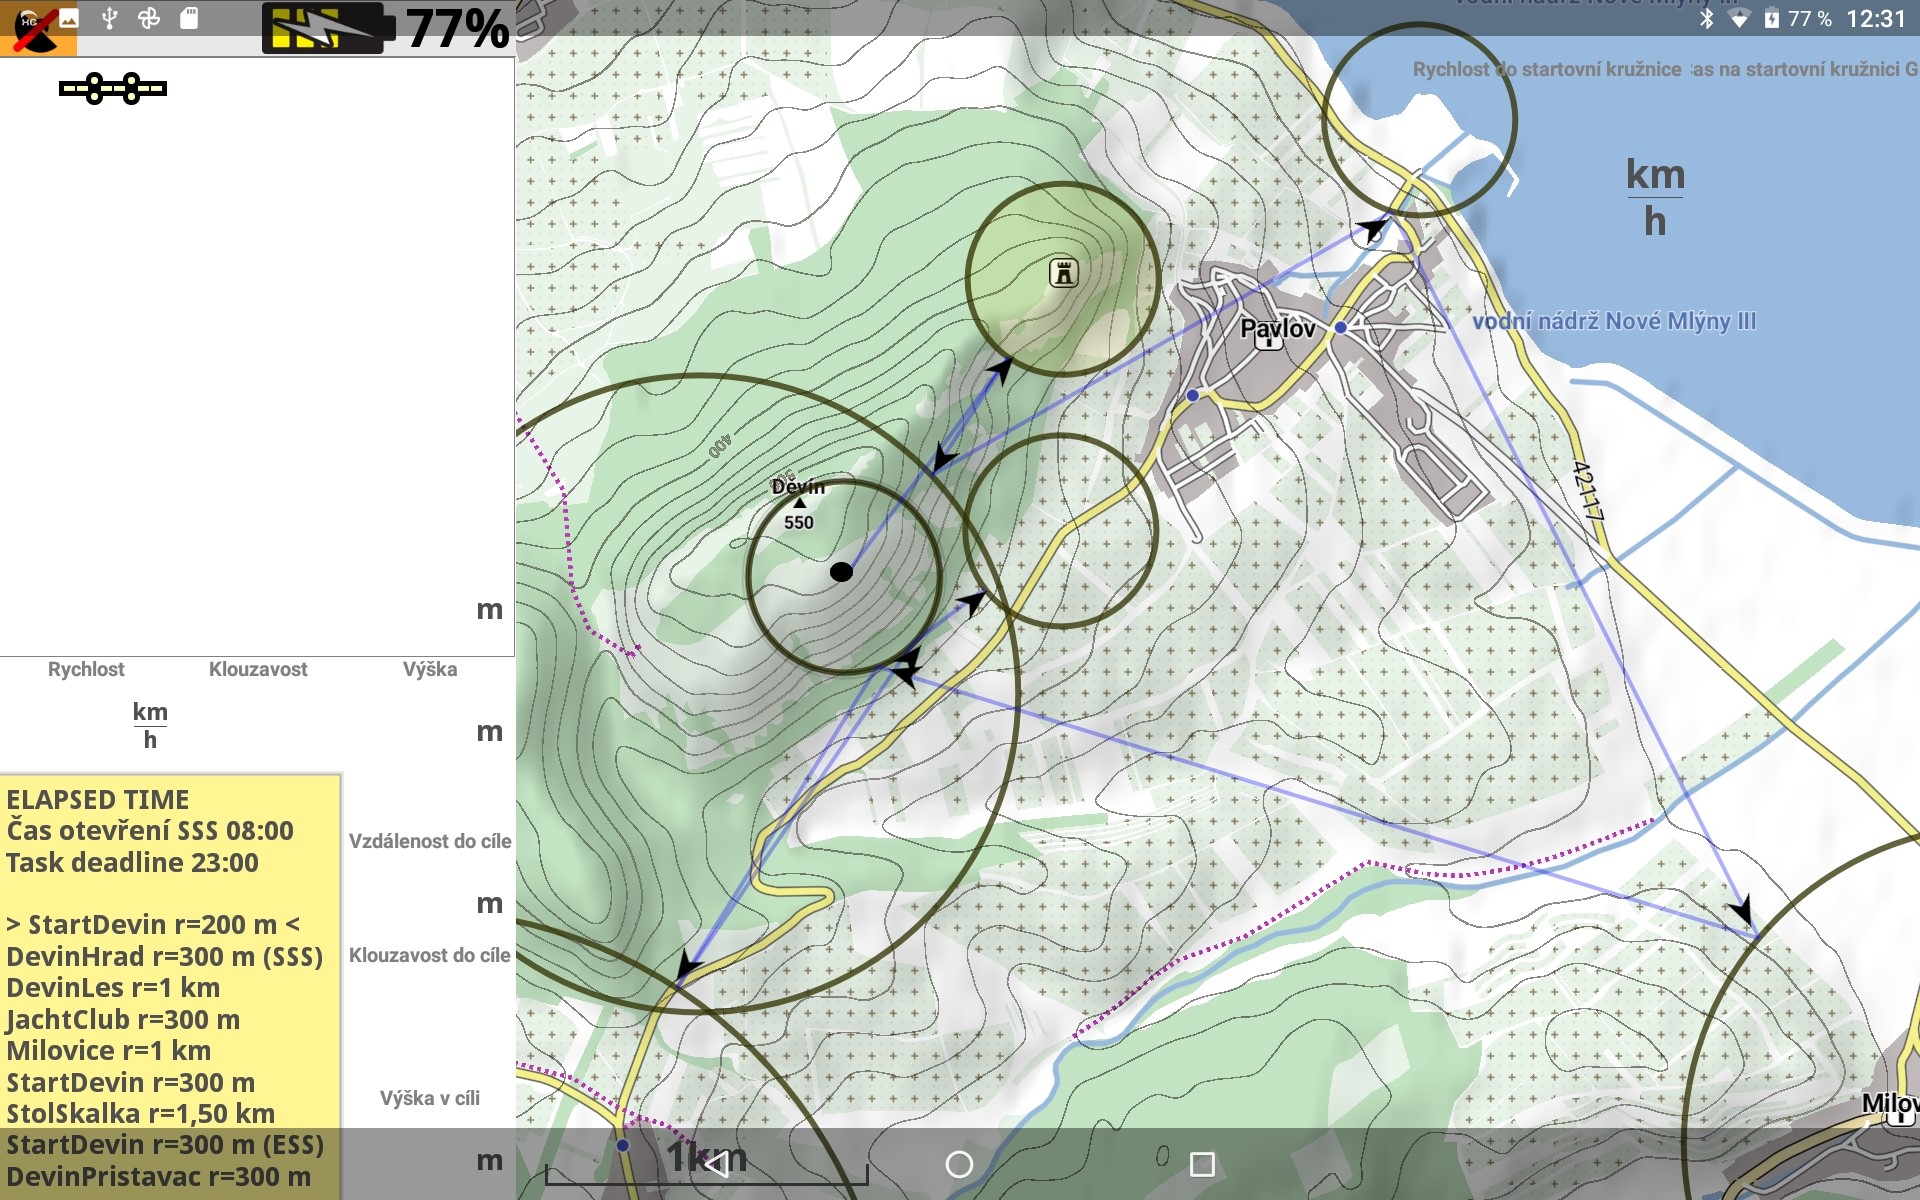Tap the Wi-Fi status icon
Screen dimensions: 1920x1200
pos(1739,19)
